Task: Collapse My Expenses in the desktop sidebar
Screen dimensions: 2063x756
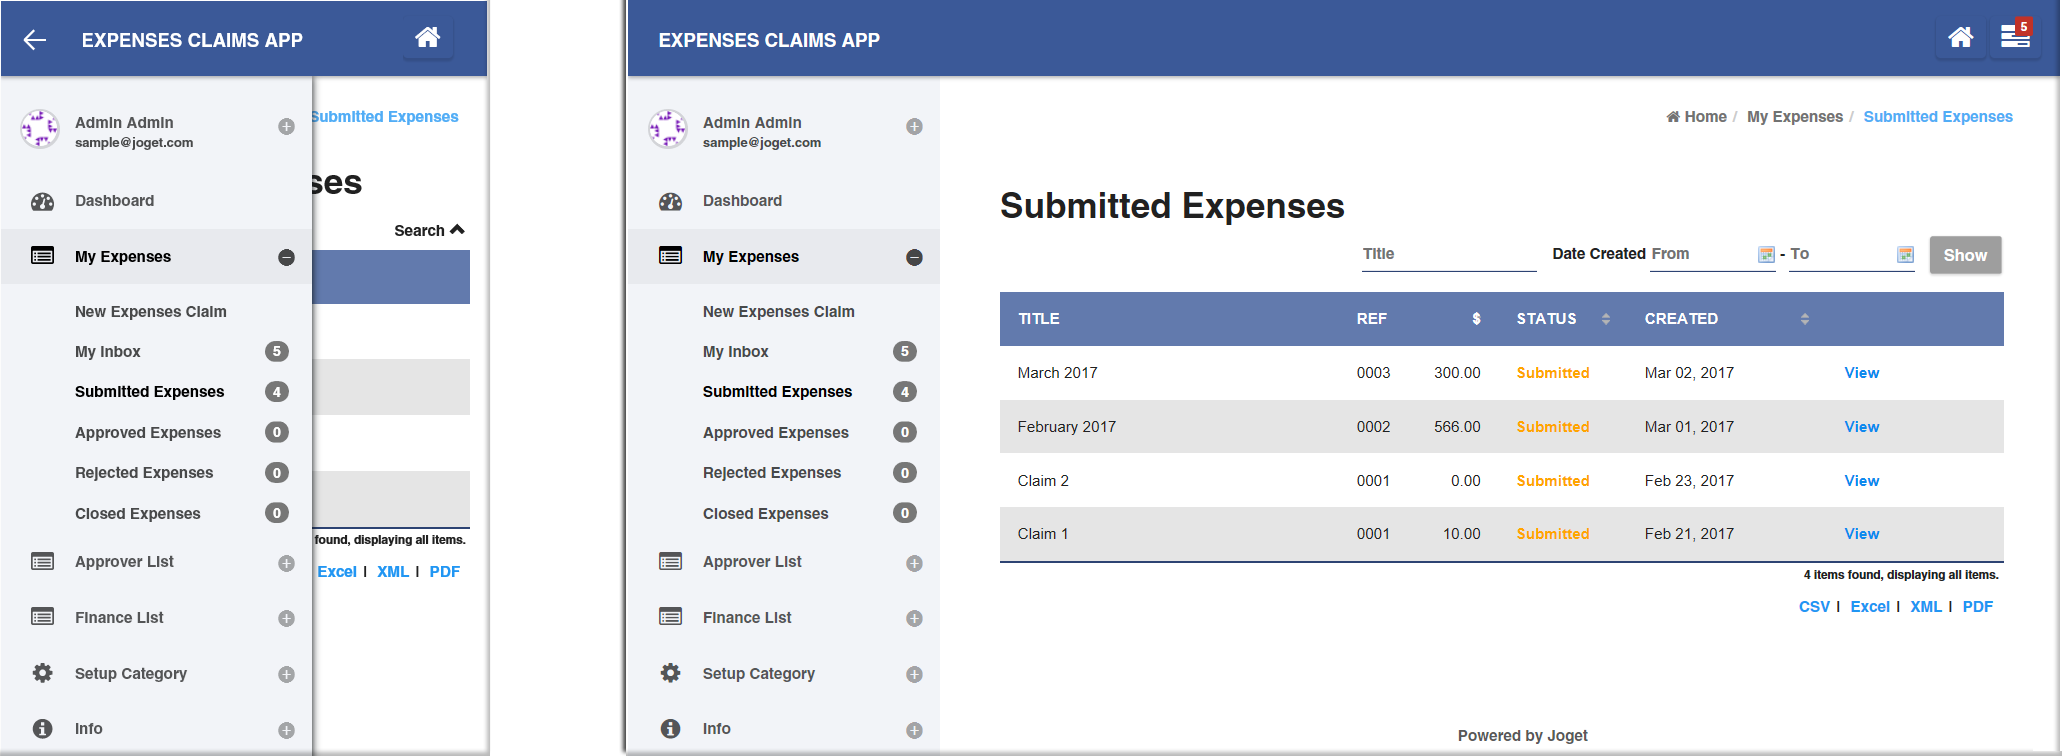Action: 914,257
